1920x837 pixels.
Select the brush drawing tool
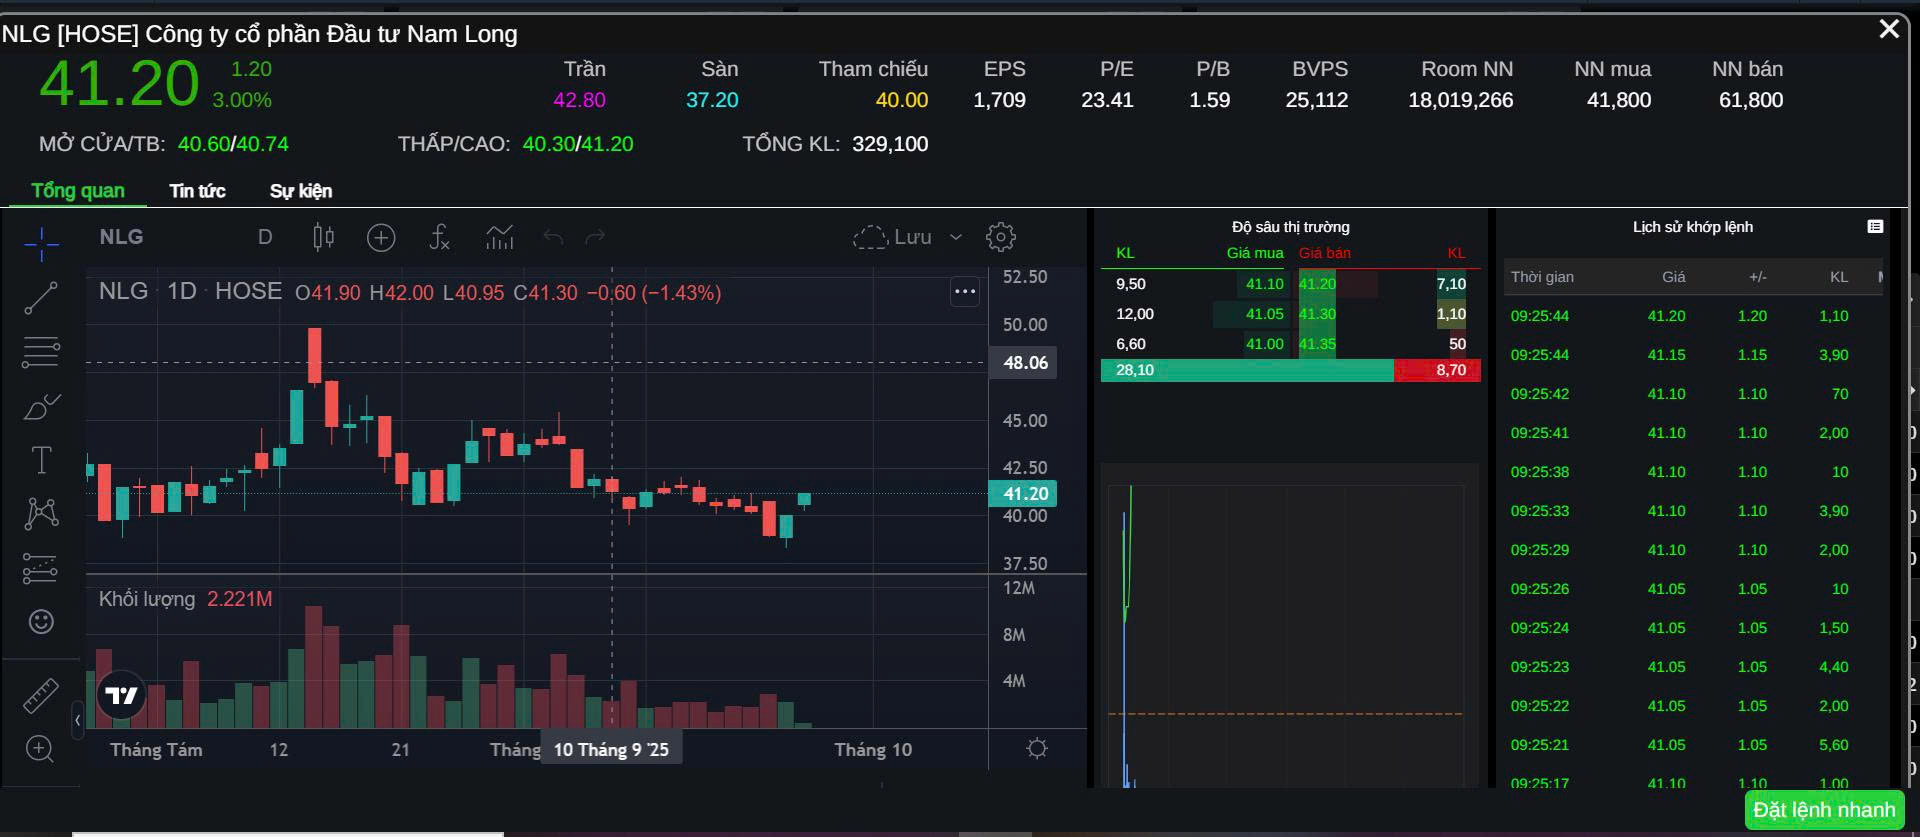point(41,407)
